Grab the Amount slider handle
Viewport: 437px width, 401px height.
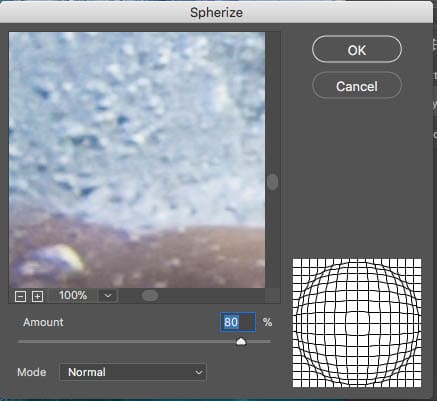tap(241, 342)
